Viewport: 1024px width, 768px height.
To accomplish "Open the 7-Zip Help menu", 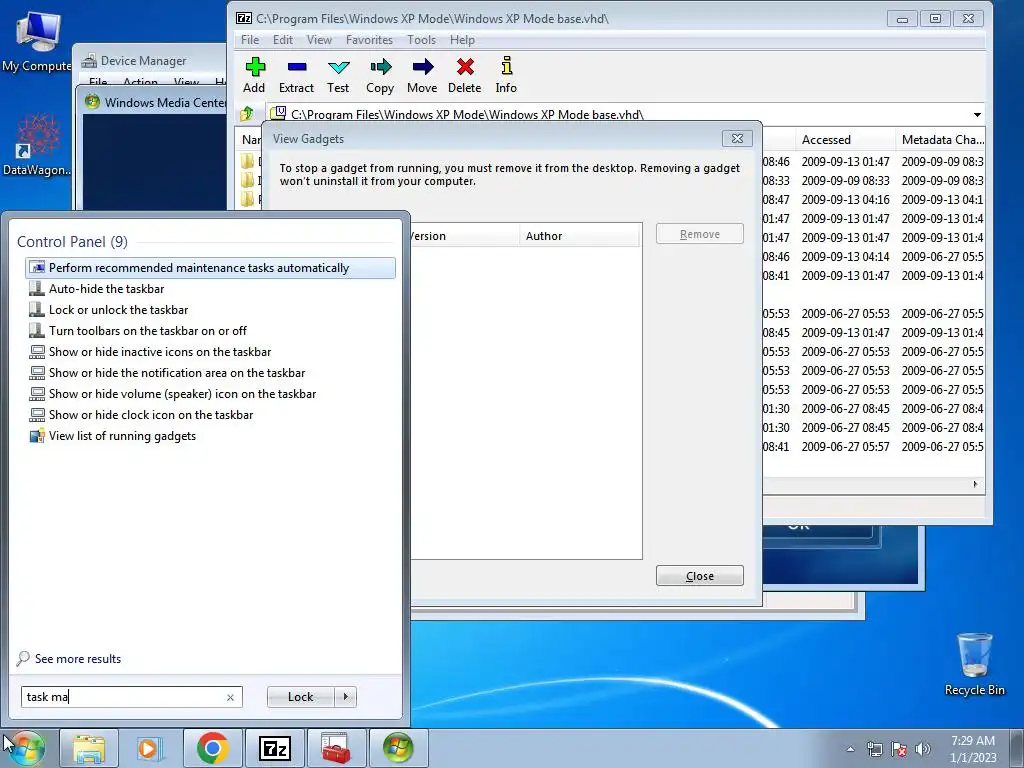I will point(462,40).
